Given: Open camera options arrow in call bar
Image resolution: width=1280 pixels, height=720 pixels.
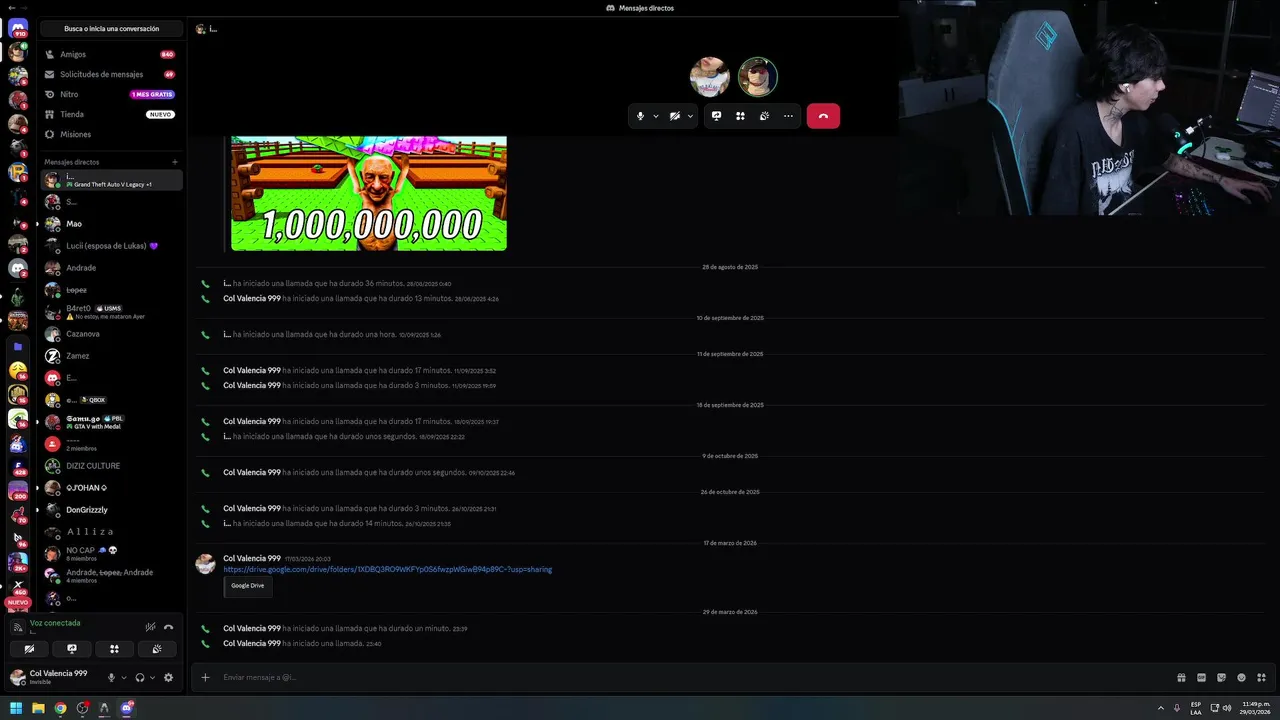Looking at the screenshot, I should [690, 116].
